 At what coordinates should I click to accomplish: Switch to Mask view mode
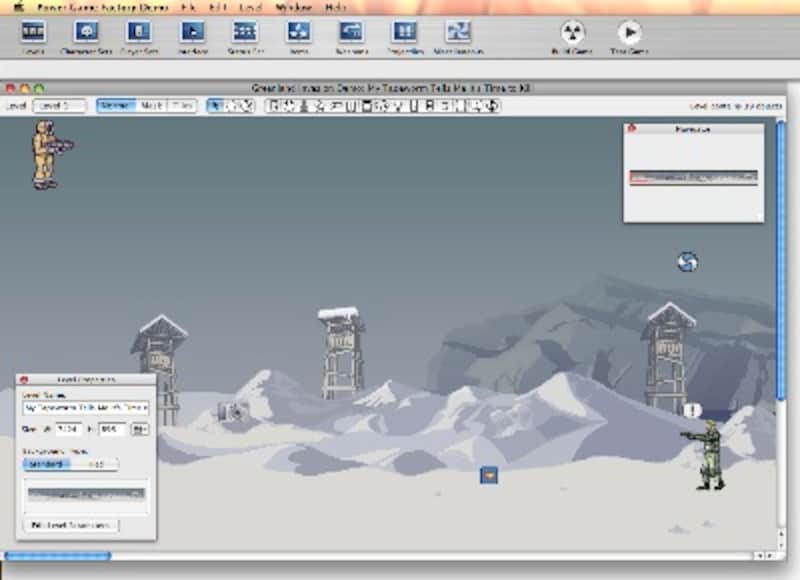click(x=151, y=105)
